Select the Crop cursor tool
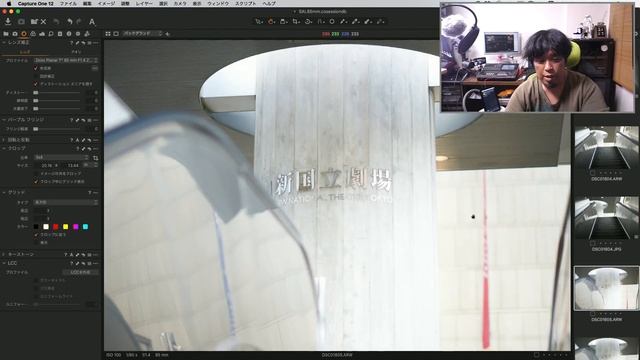This screenshot has height=360, width=640. click(296, 21)
